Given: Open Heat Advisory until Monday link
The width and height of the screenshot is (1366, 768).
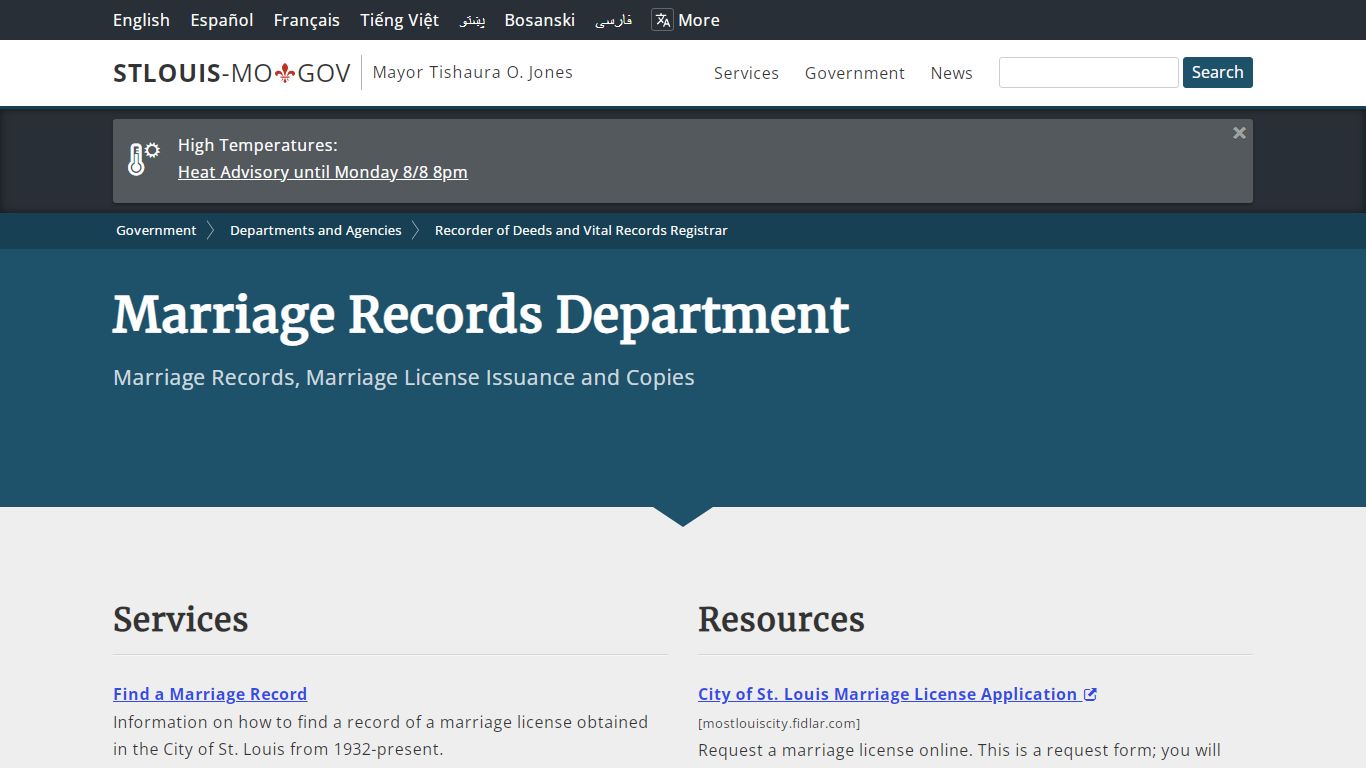Looking at the screenshot, I should point(323,172).
